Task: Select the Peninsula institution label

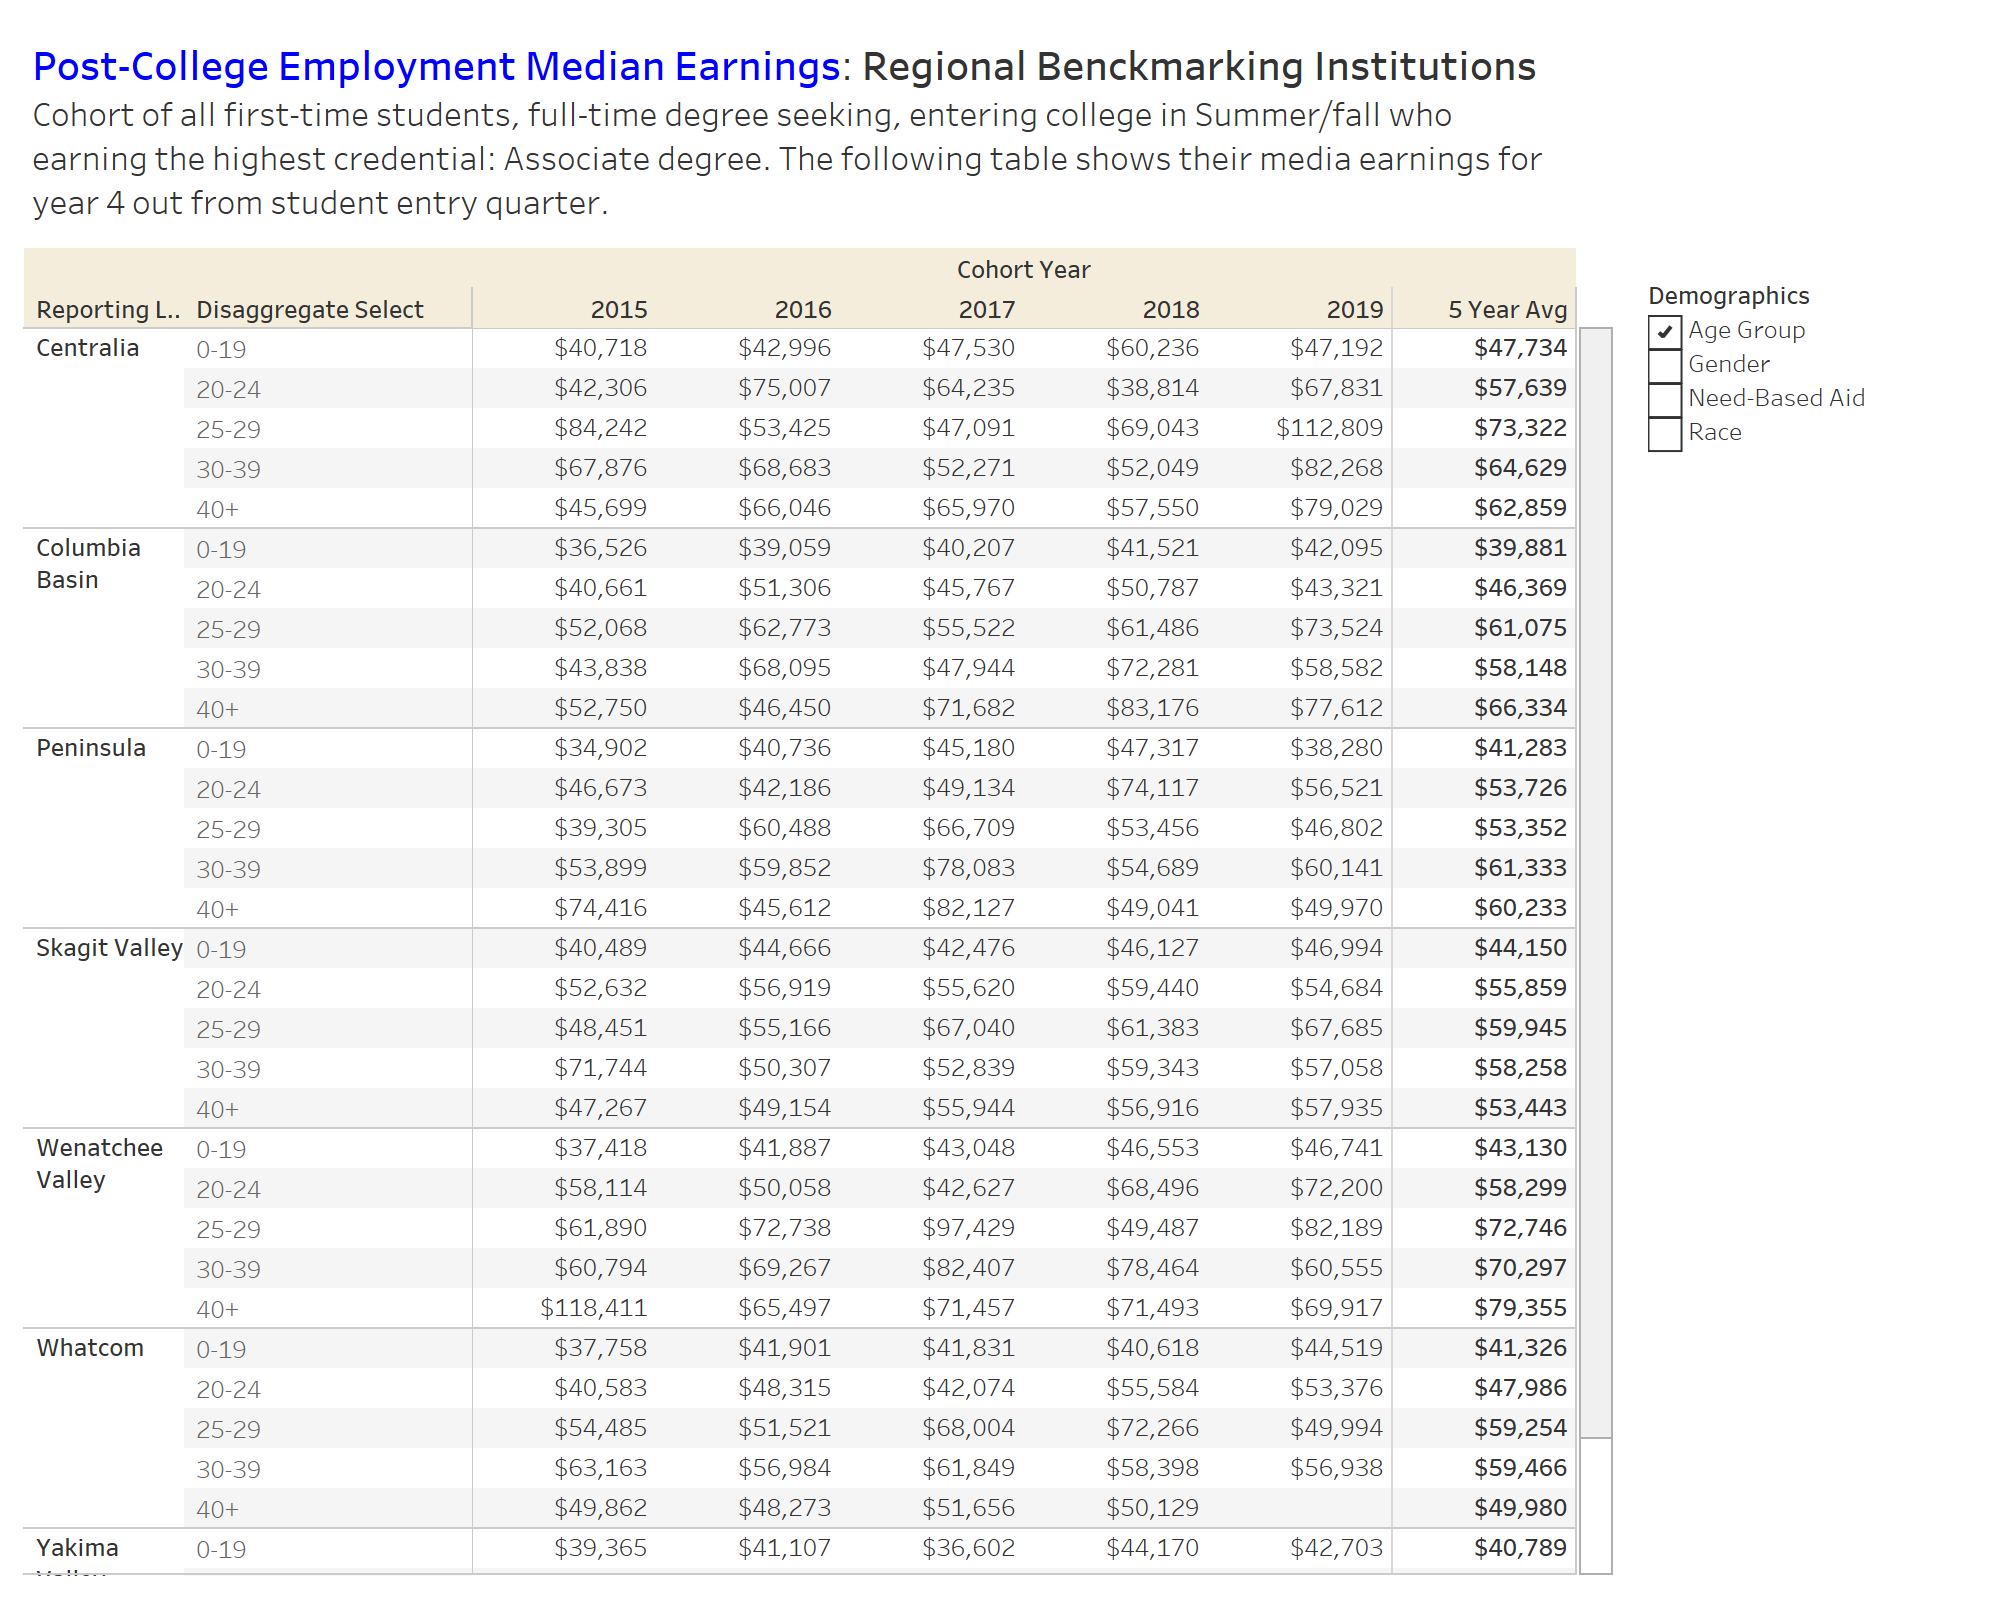Action: (91, 748)
